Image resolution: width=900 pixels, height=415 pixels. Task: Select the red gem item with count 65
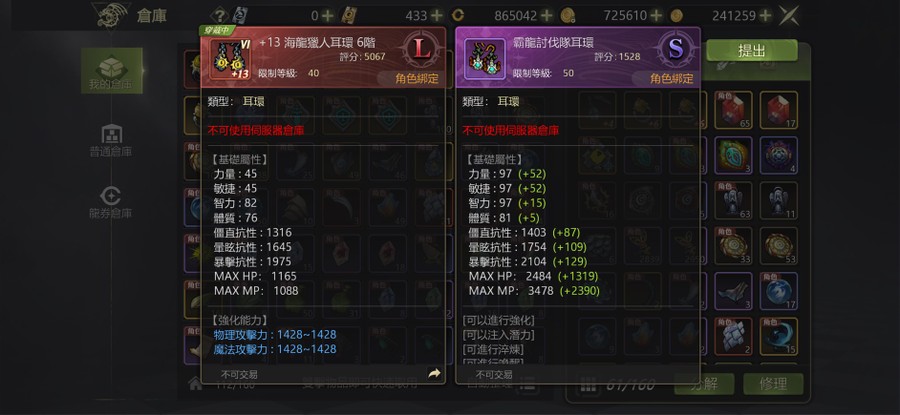pyautogui.click(x=733, y=110)
